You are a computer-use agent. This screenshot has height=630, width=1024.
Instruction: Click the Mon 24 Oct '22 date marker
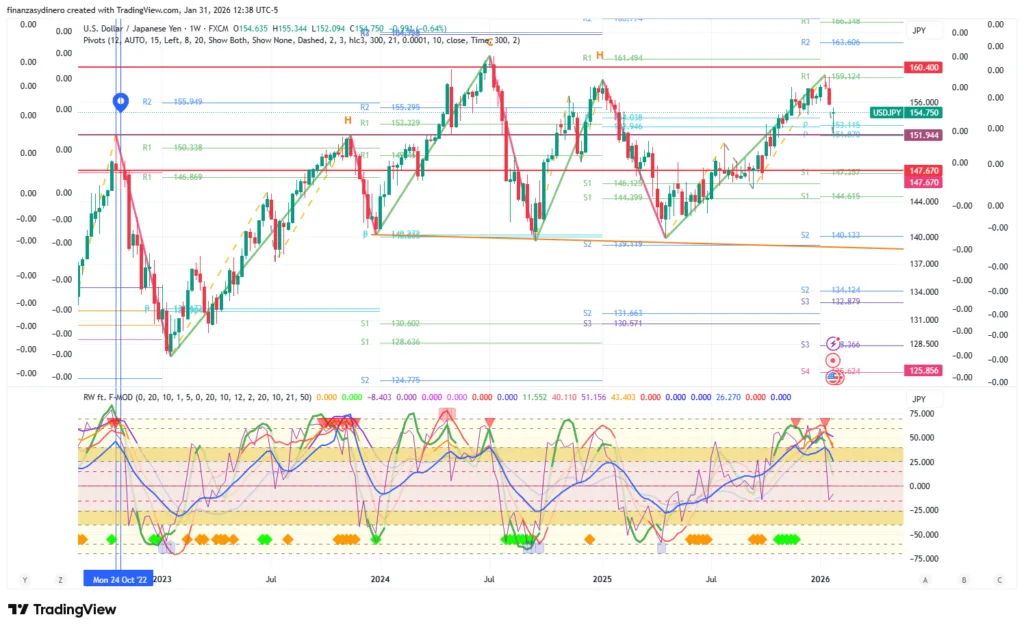click(118, 580)
